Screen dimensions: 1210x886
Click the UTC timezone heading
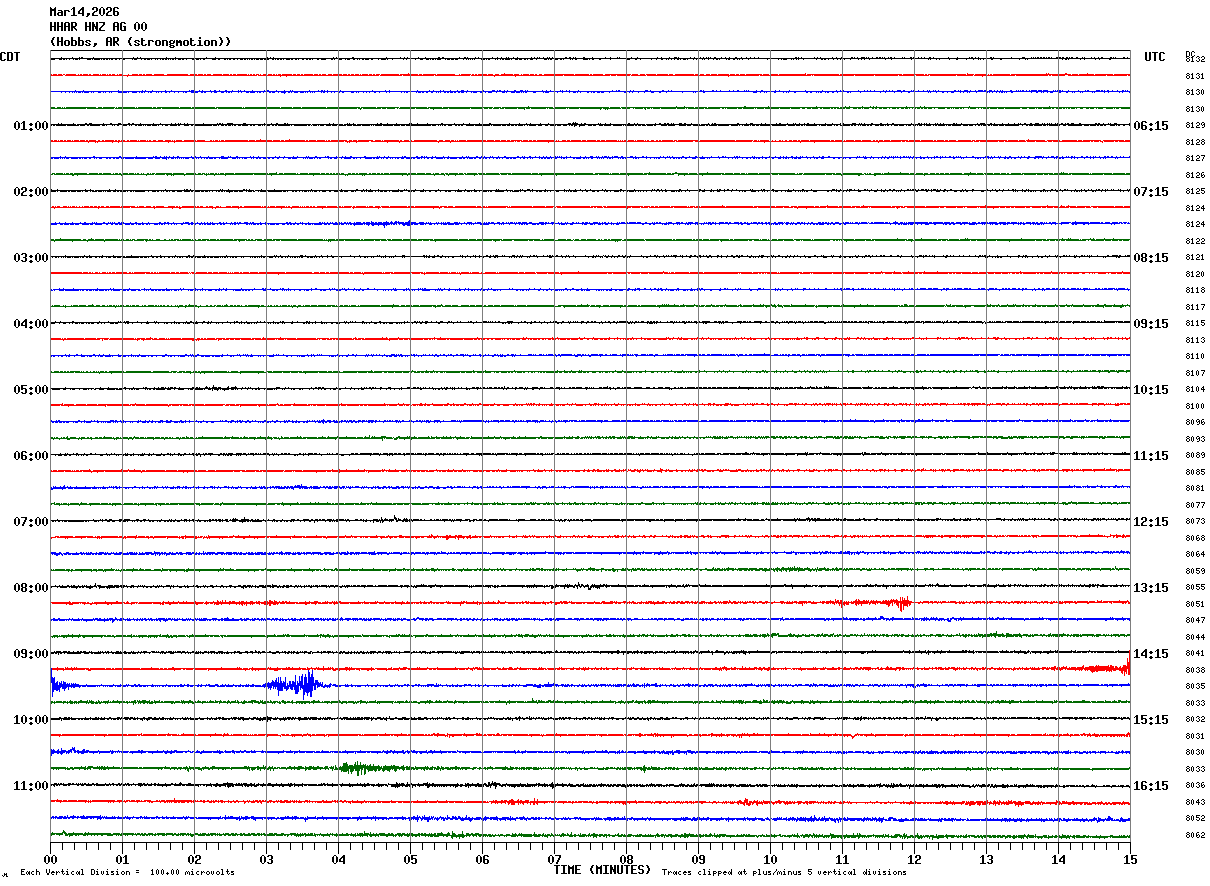[1155, 57]
